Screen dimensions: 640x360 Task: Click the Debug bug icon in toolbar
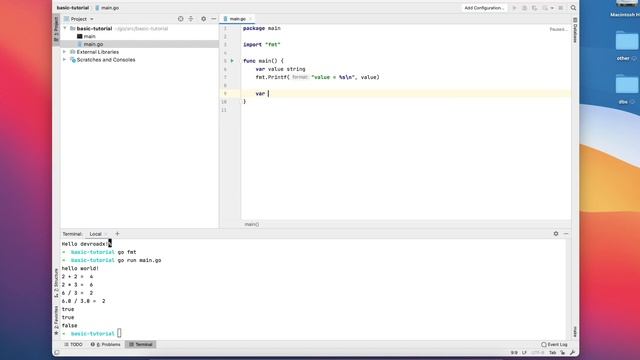[524, 8]
